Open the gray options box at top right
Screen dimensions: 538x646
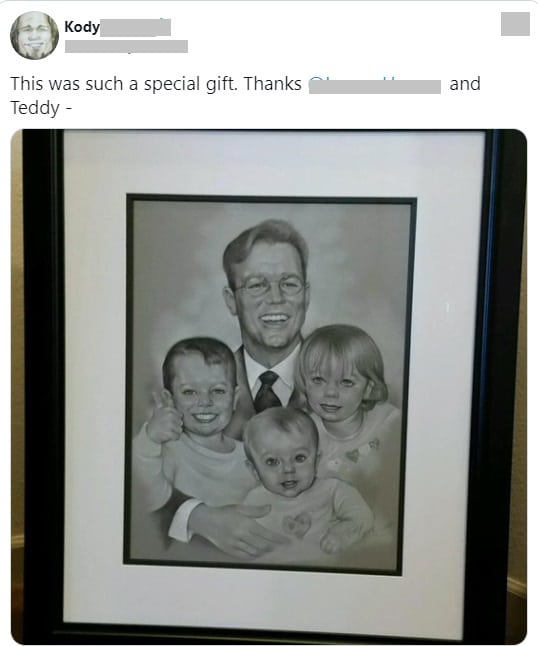coord(515,24)
